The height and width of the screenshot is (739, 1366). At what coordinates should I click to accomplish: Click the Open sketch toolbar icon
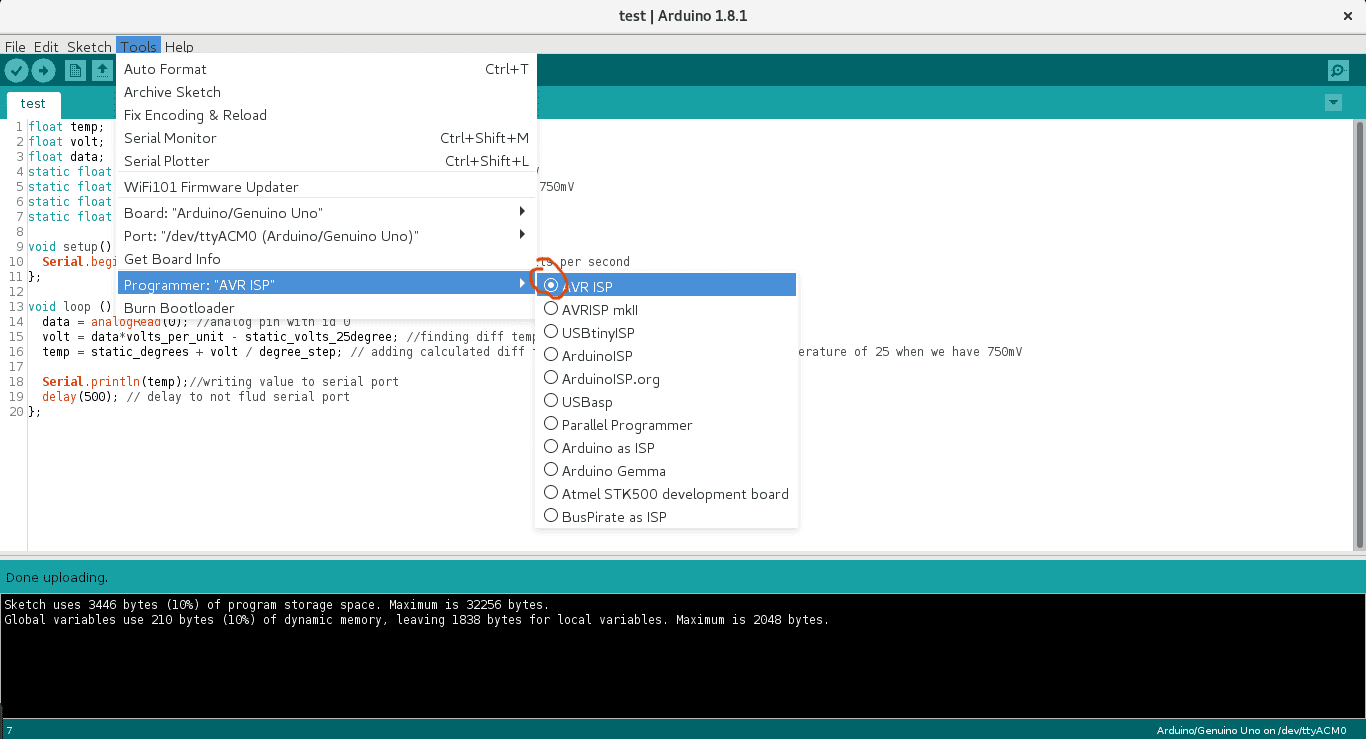103,70
